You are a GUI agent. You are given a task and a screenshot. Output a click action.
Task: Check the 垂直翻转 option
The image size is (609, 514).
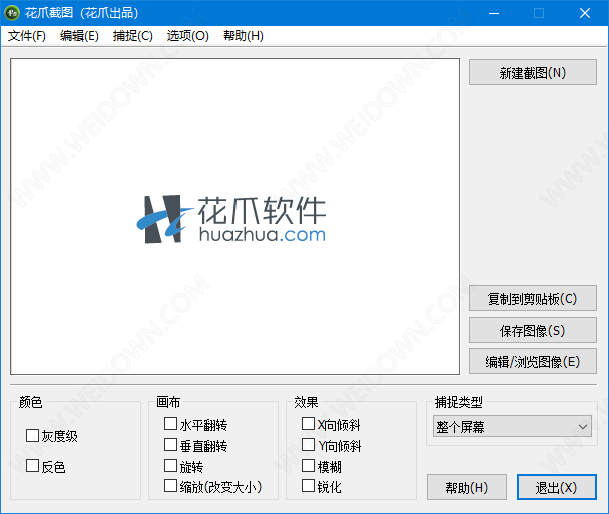click(170, 445)
